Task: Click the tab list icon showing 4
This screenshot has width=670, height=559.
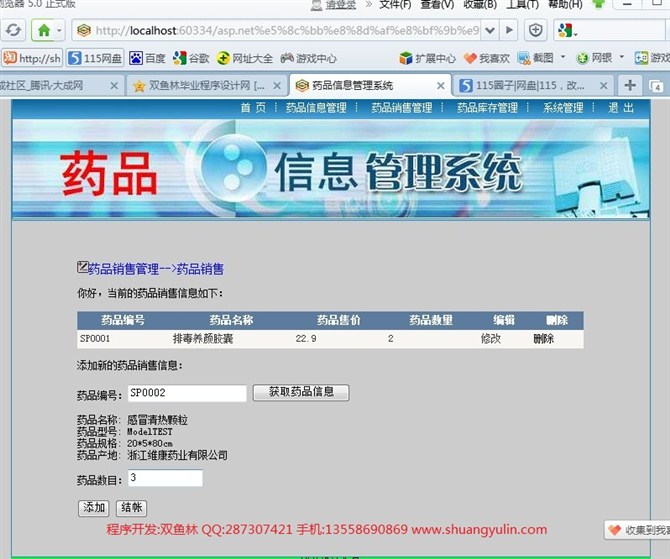Action: [x=656, y=86]
